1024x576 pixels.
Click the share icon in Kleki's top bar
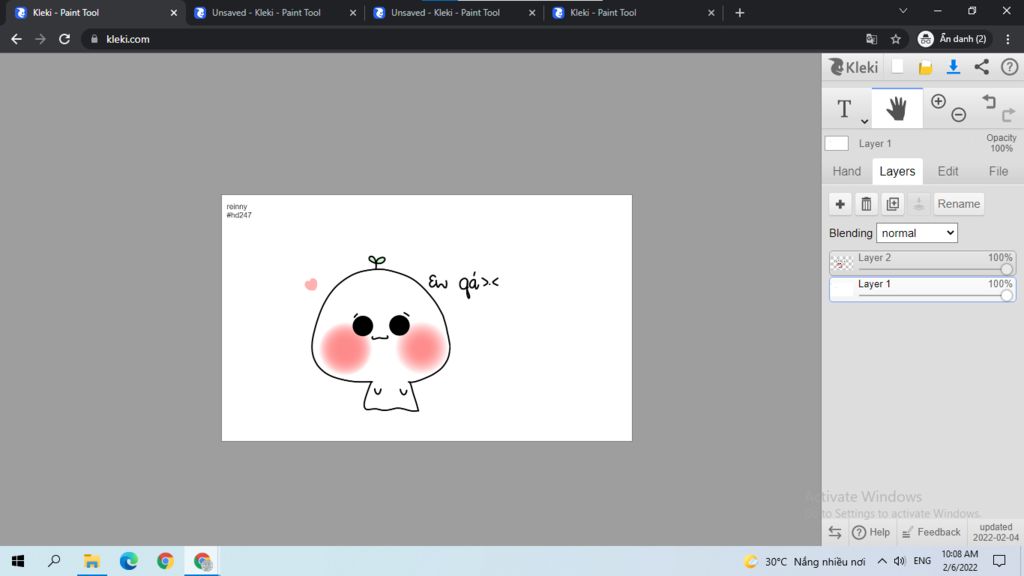[x=982, y=67]
